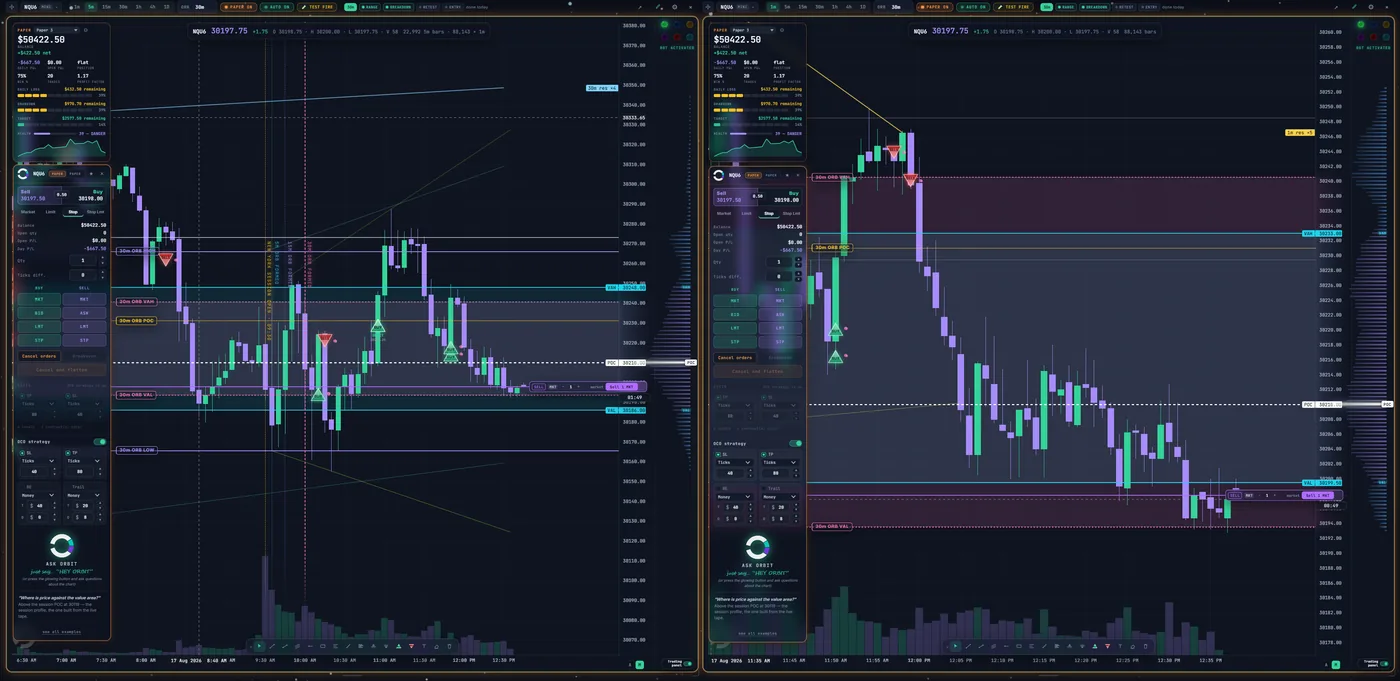
Task: Open settings gear in right chart top bar
Action: click(x=1371, y=7)
